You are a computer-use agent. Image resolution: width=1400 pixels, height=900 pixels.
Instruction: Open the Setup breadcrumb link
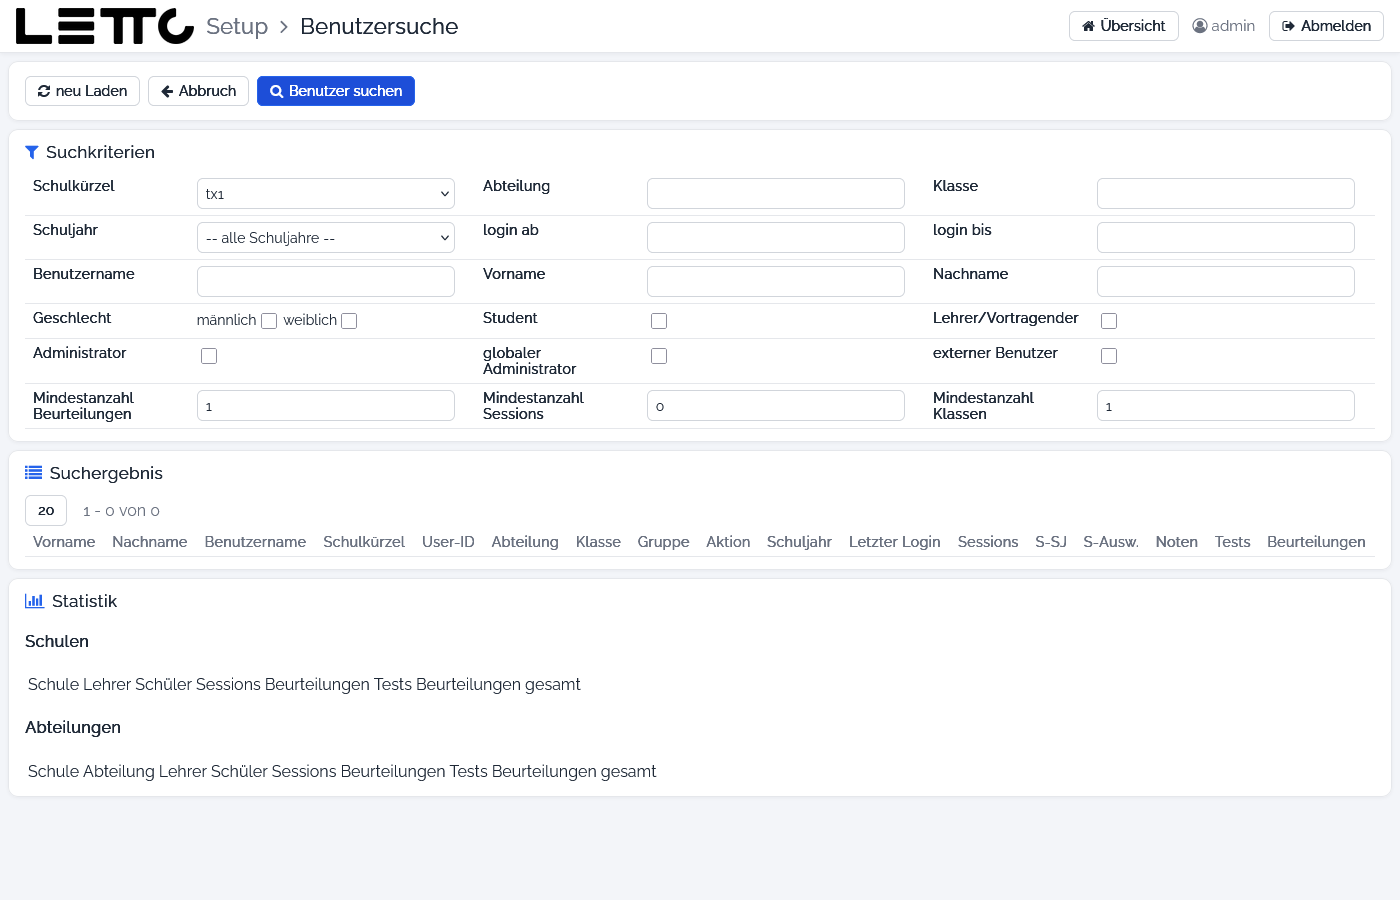(237, 26)
